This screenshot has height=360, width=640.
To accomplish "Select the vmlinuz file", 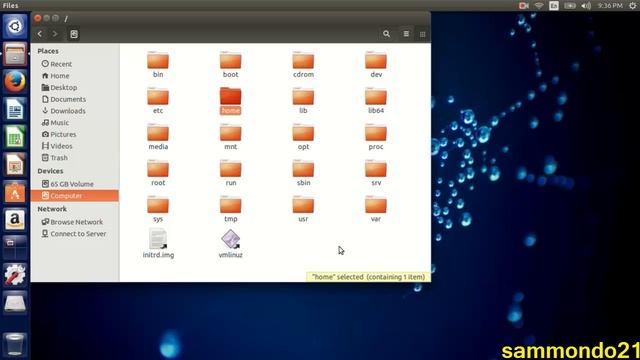I will point(231,244).
